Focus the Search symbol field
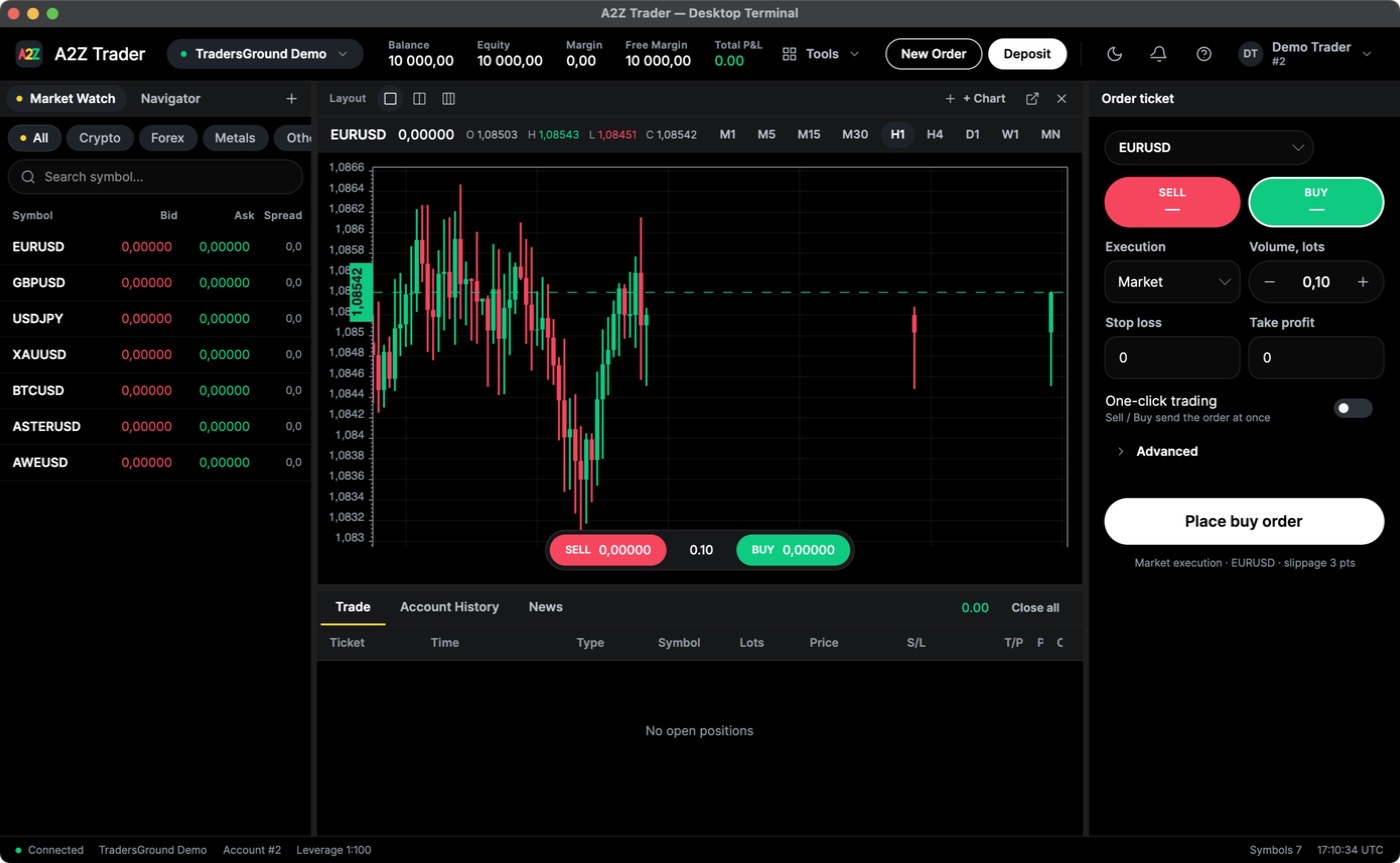This screenshot has height=863, width=1400. (155, 177)
